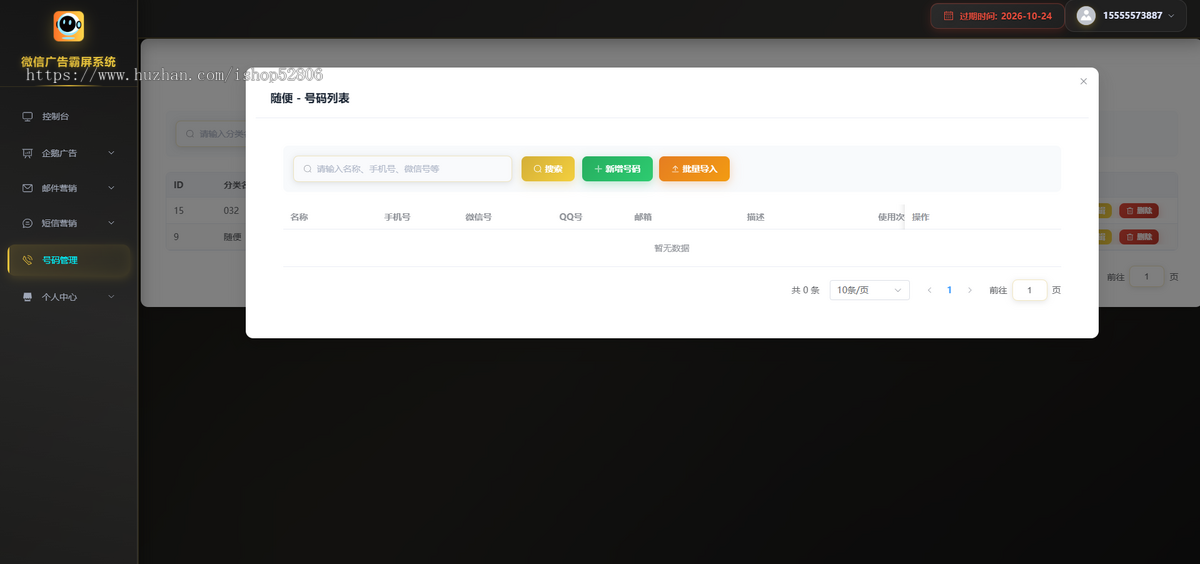Expand 企鹅广告 submenu chevron
1200x564 pixels.
(111, 153)
